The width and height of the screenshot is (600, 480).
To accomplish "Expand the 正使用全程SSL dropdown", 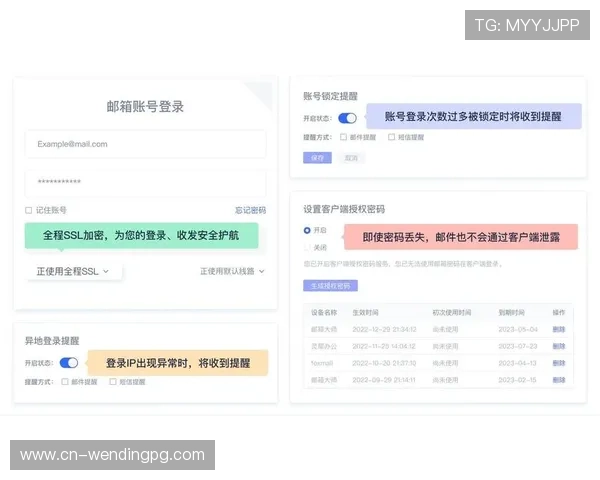I will [x=73, y=271].
